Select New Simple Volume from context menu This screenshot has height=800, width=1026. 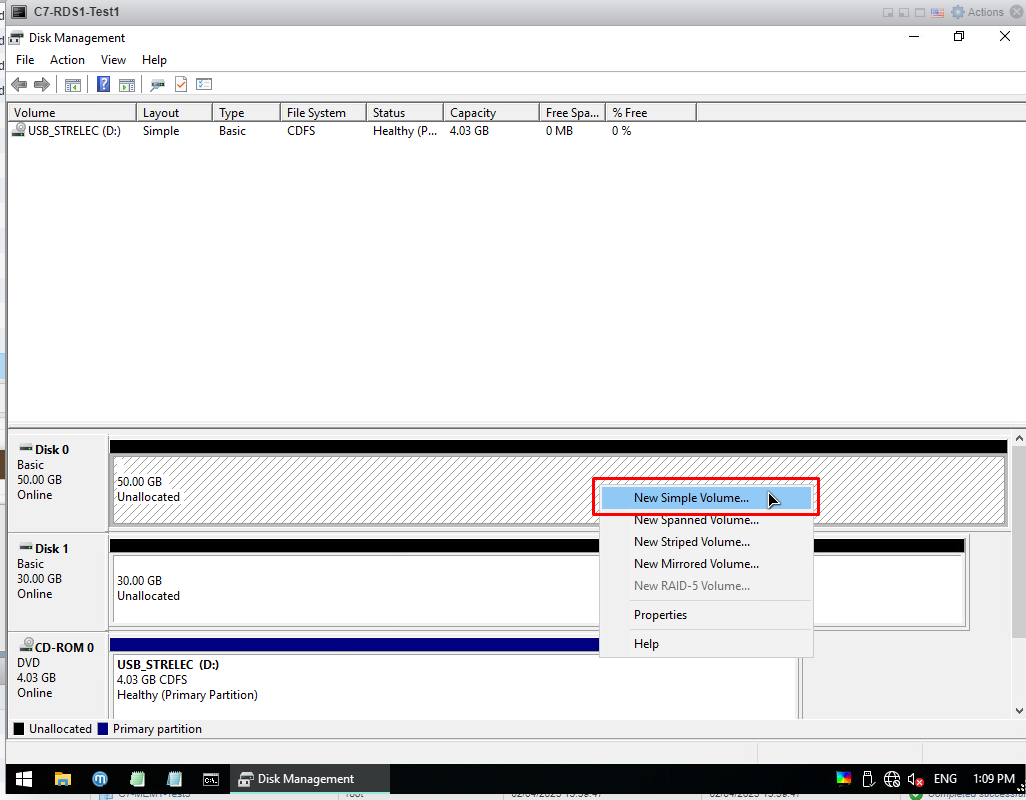pyautogui.click(x=691, y=498)
